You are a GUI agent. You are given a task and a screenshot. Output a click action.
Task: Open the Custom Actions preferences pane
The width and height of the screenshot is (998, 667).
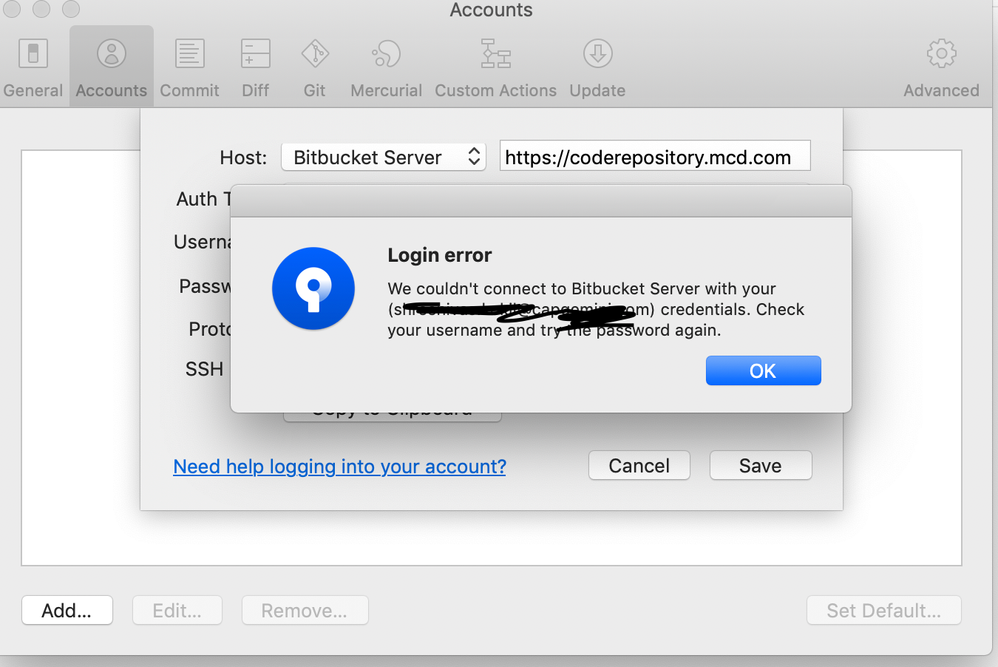point(496,67)
